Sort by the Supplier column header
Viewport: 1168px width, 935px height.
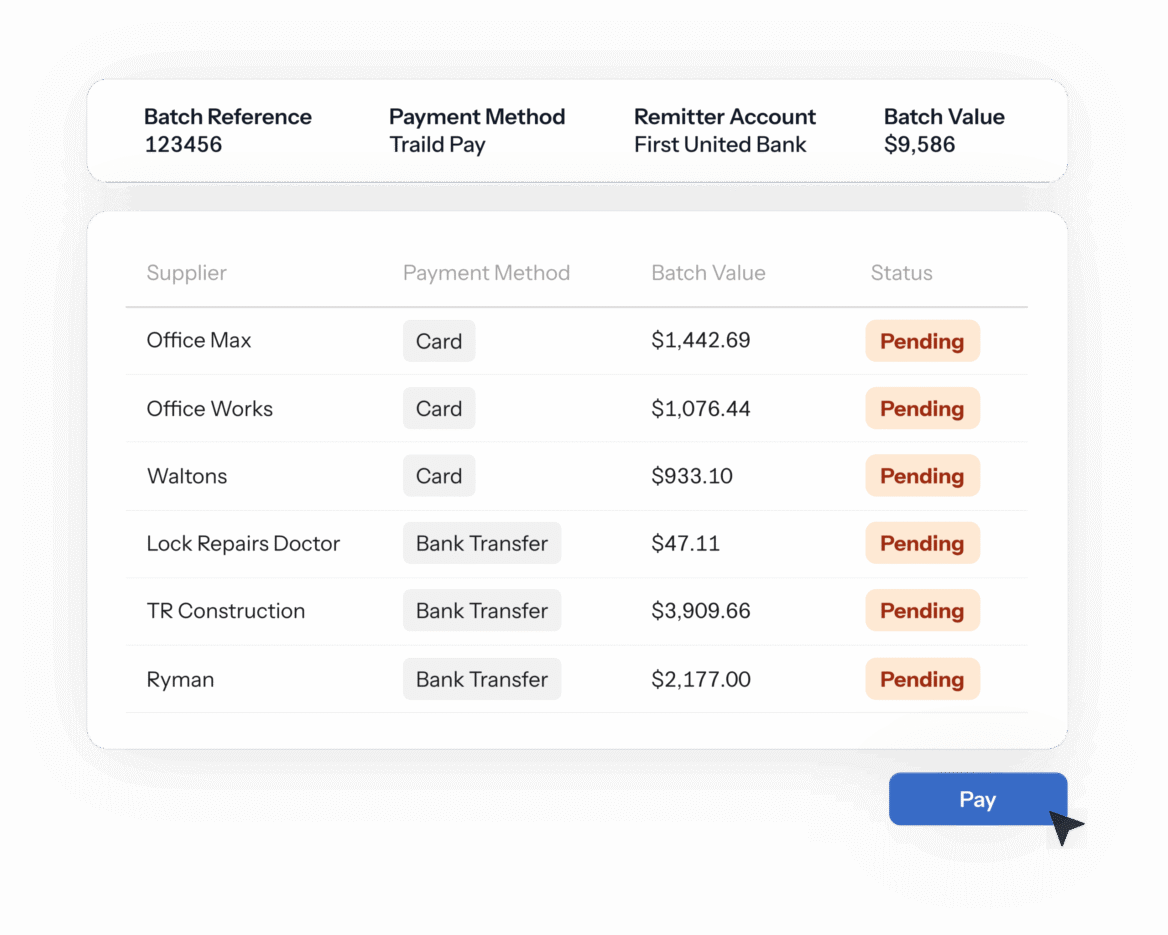coord(186,273)
